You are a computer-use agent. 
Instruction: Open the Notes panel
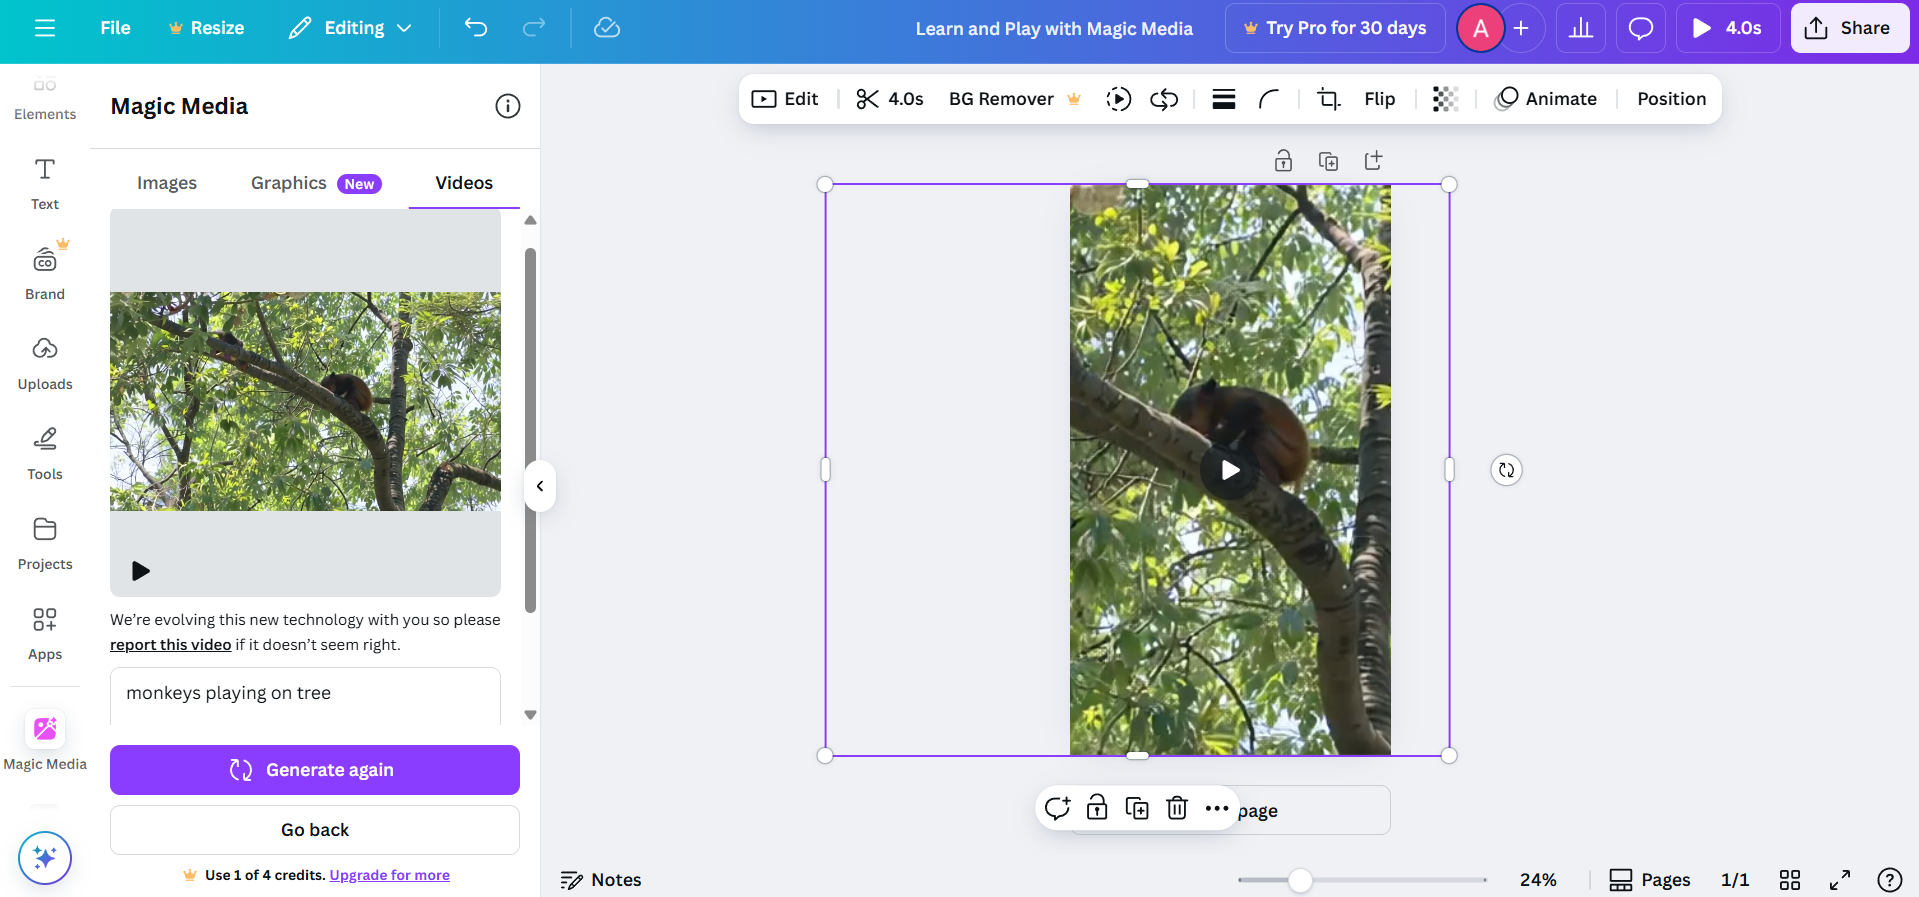coord(601,880)
